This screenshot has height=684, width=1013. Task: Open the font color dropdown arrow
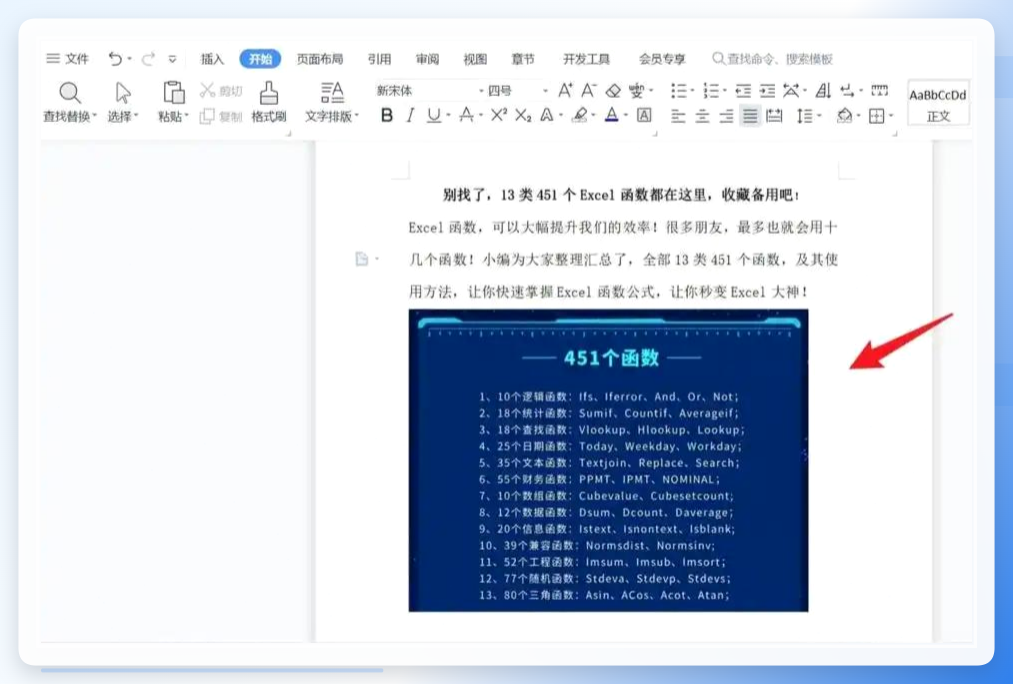coord(625,116)
